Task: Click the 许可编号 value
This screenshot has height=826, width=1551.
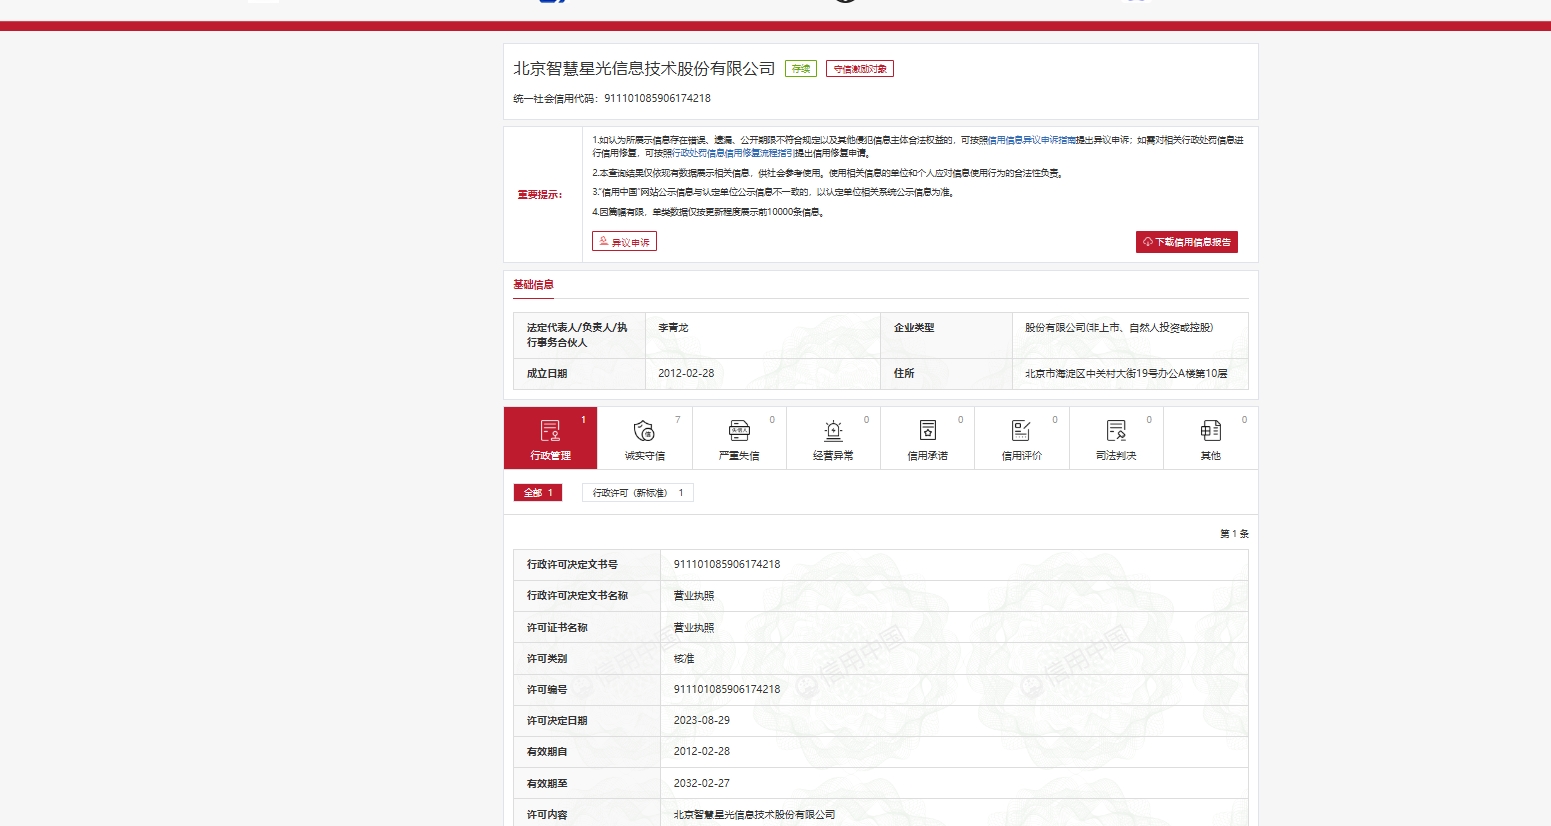Action: coord(727,690)
